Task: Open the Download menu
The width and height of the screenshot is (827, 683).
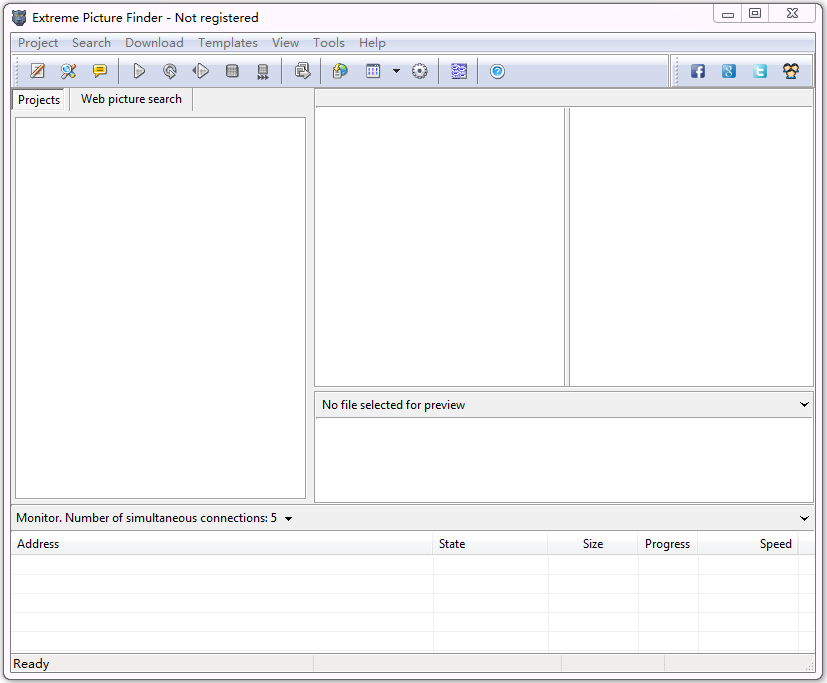Action: (x=154, y=43)
